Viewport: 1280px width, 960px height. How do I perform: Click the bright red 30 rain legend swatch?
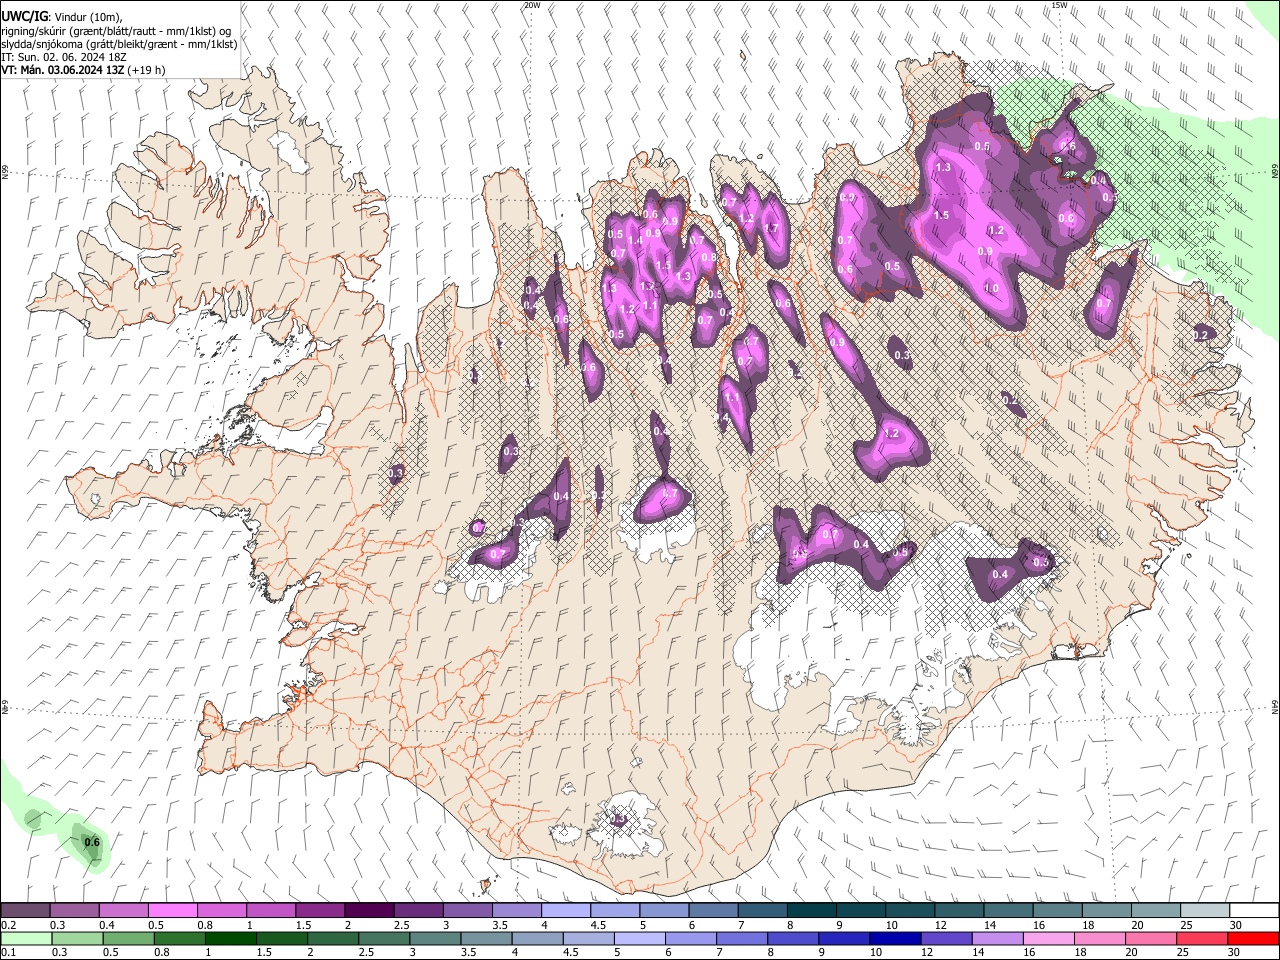coord(1254,938)
